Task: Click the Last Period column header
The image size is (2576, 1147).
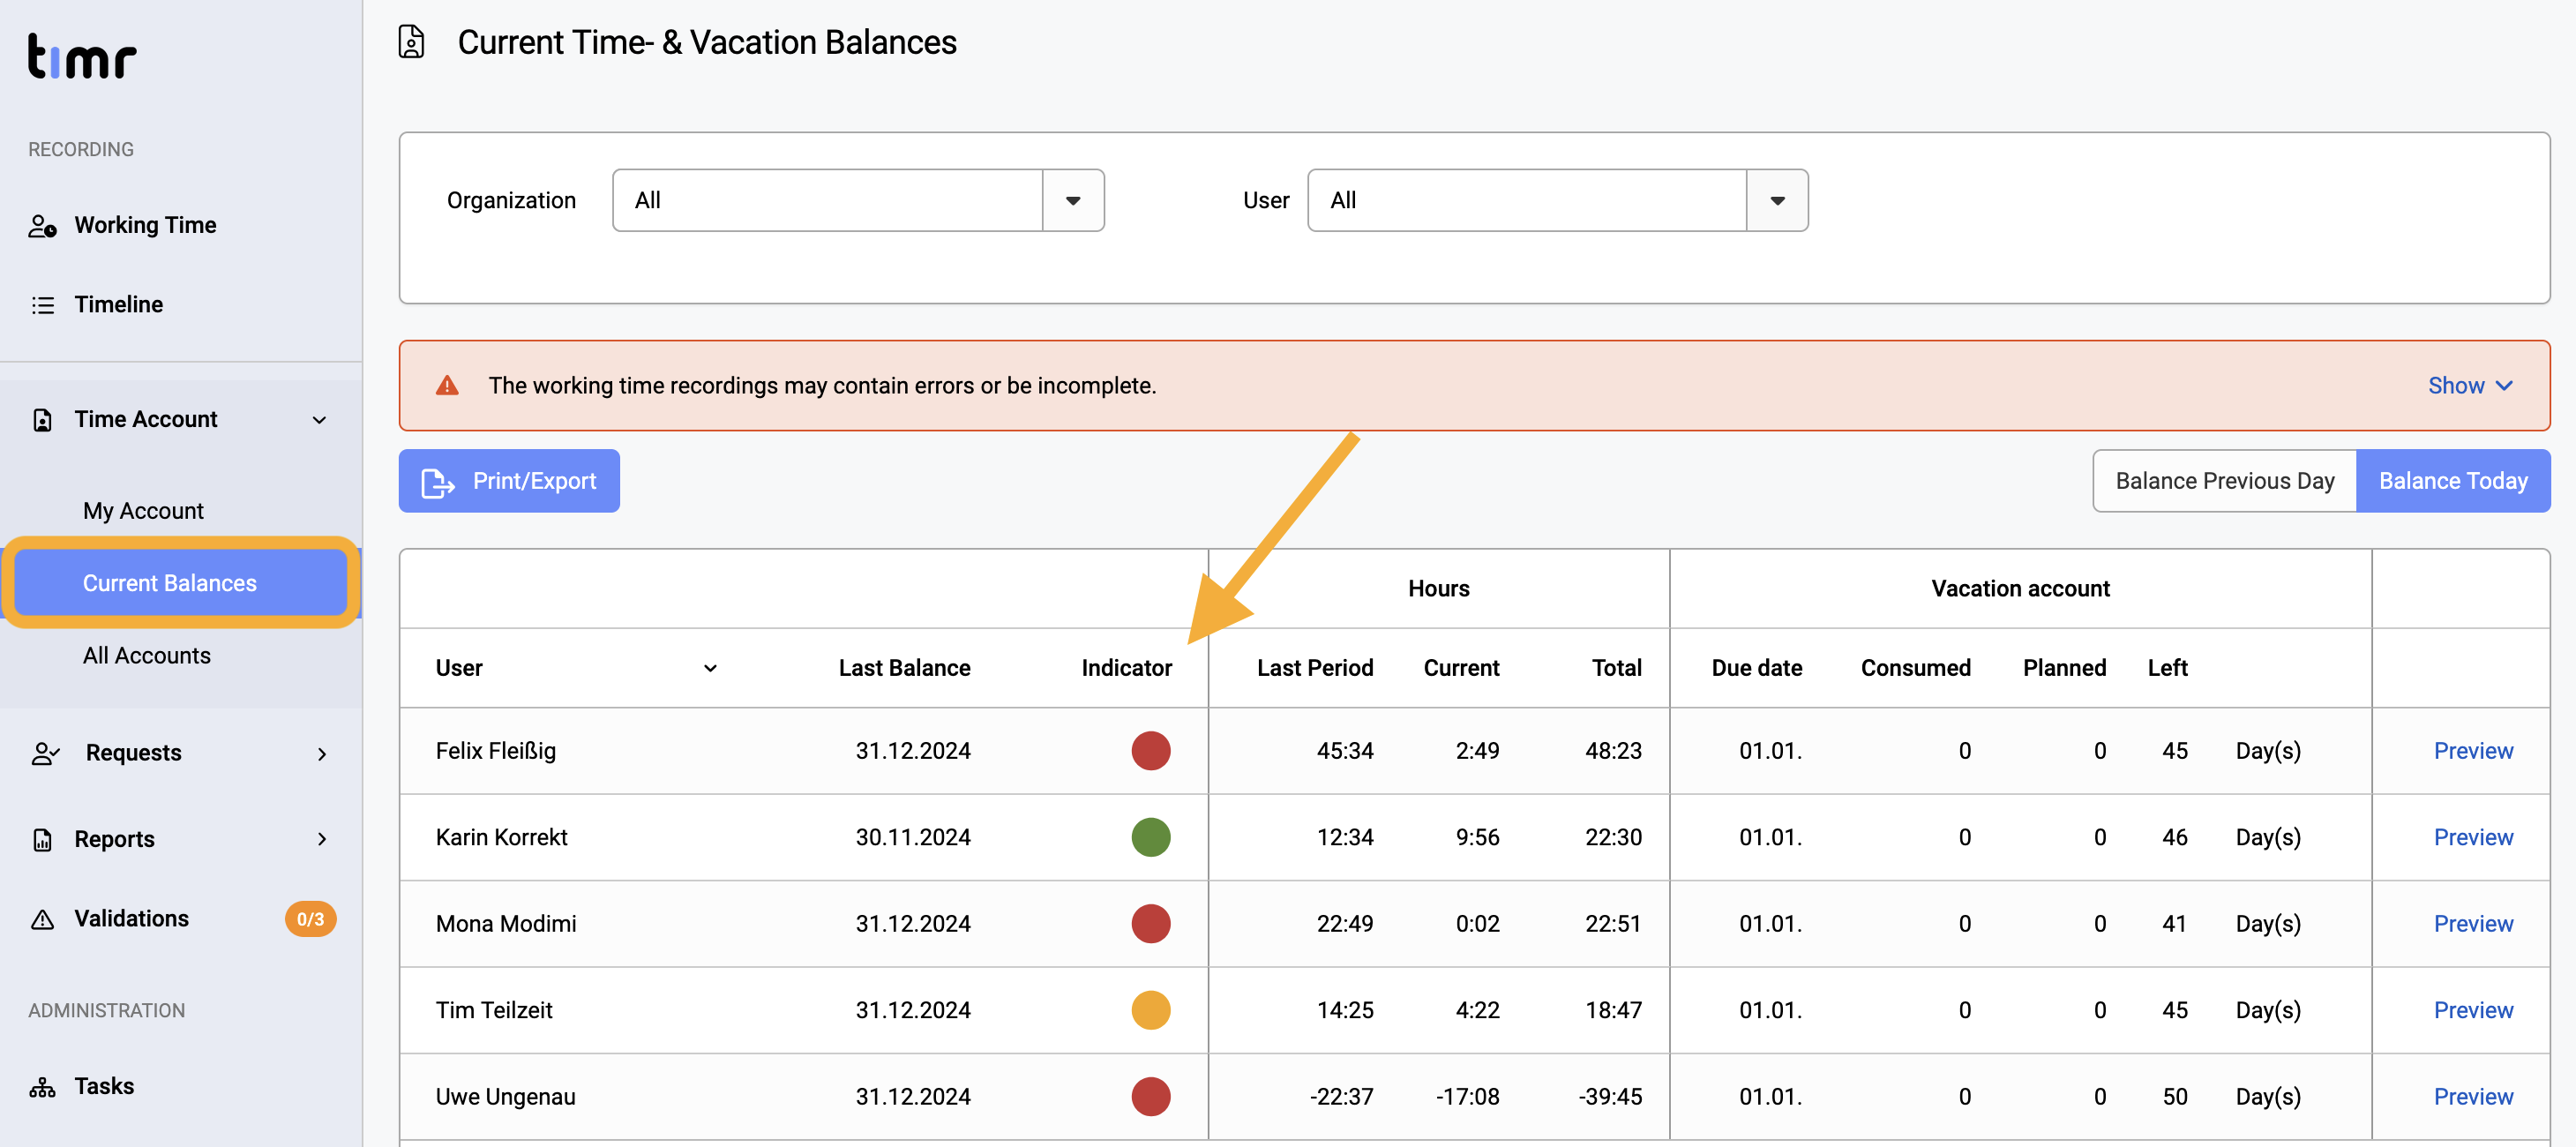Action: click(1314, 669)
